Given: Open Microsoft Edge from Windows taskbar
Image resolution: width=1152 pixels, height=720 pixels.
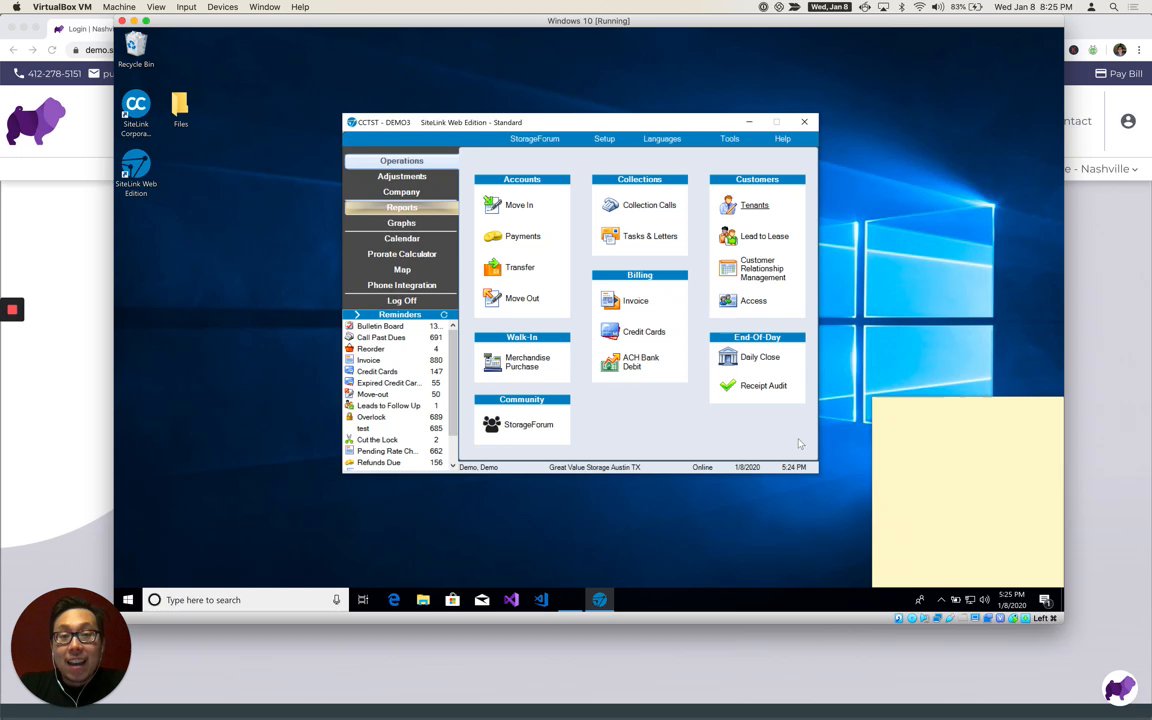Looking at the screenshot, I should click(394, 600).
